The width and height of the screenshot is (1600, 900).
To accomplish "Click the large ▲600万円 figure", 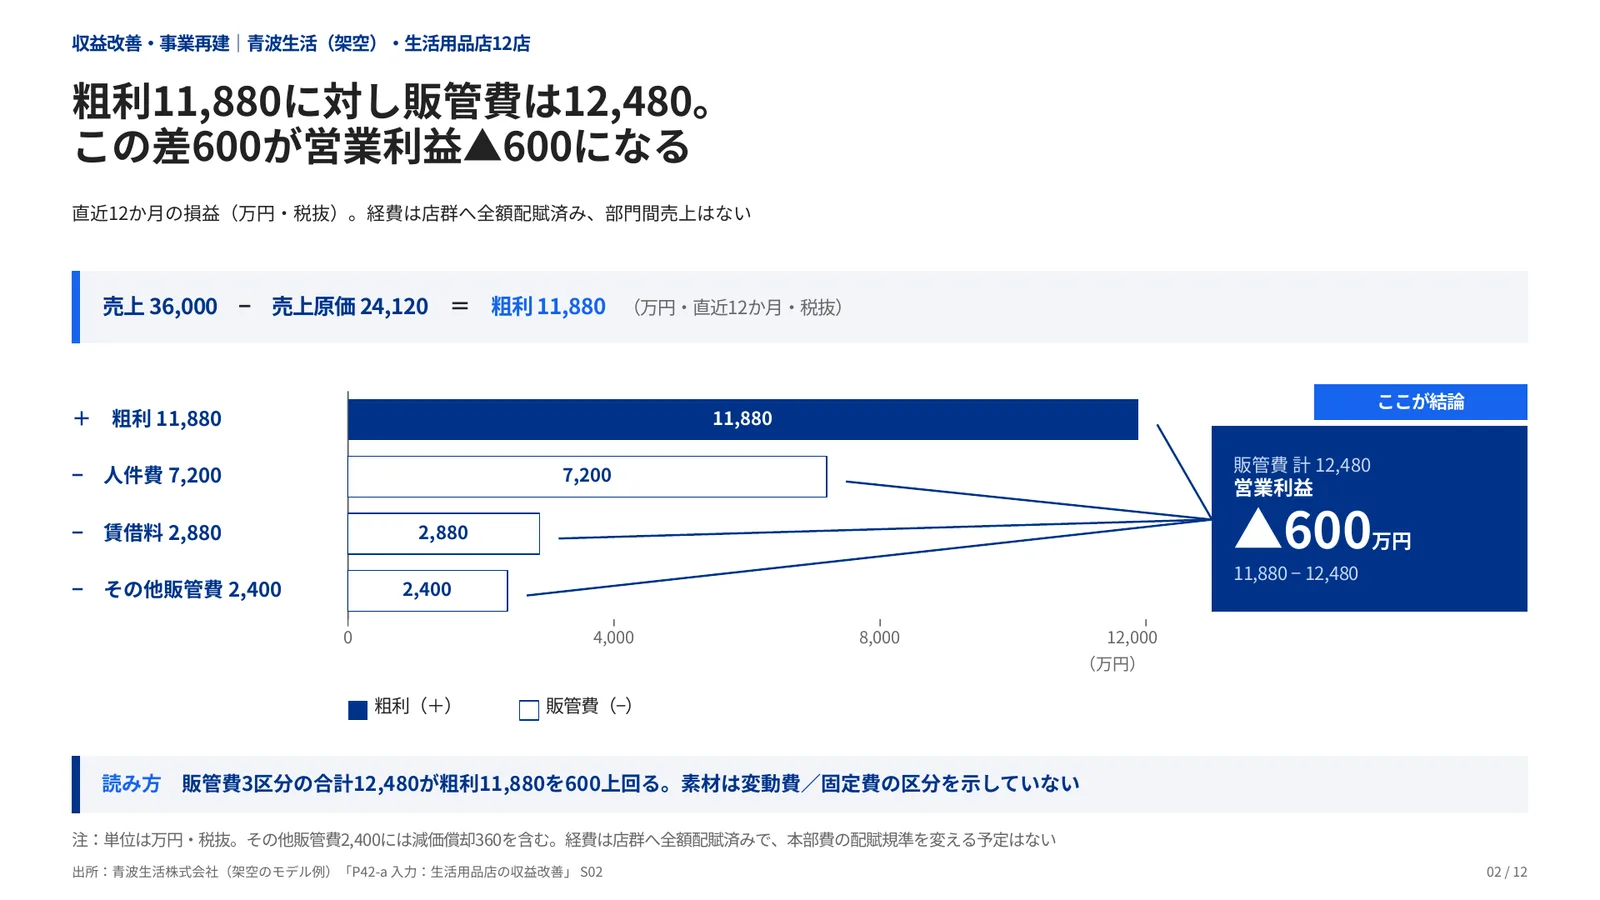I will (1322, 530).
